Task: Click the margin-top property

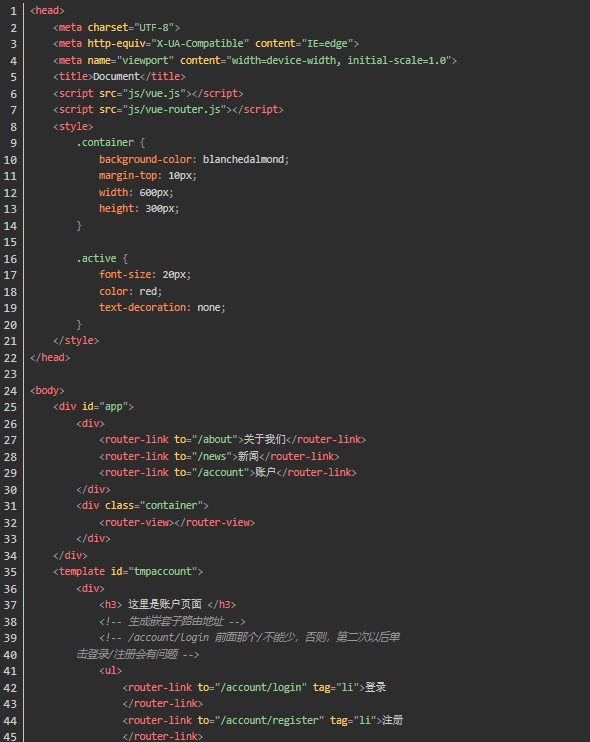Action: (128, 176)
